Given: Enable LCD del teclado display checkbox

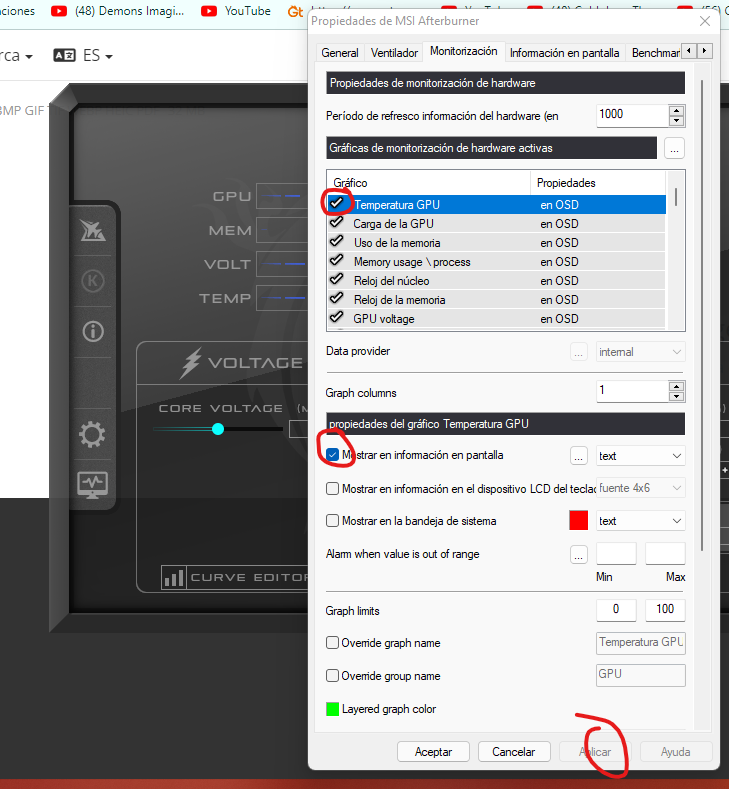Looking at the screenshot, I should [x=332, y=489].
